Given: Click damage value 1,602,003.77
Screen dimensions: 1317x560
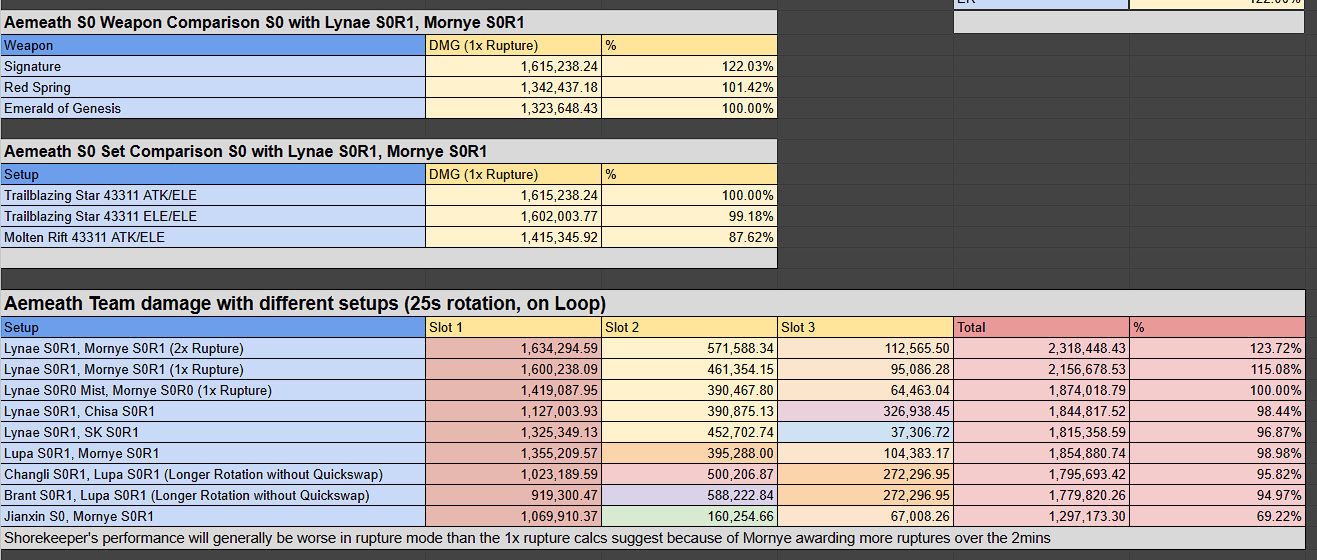Looking at the screenshot, I should point(514,216).
